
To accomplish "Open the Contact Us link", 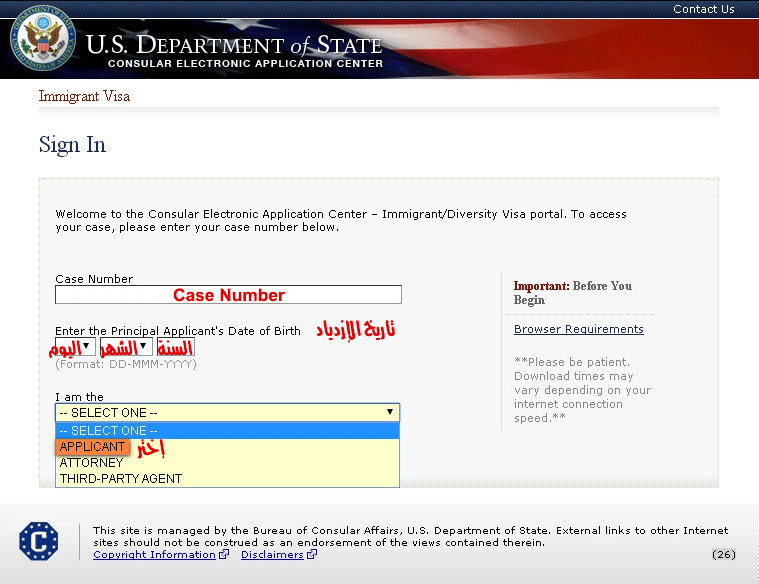I will (x=703, y=9).
